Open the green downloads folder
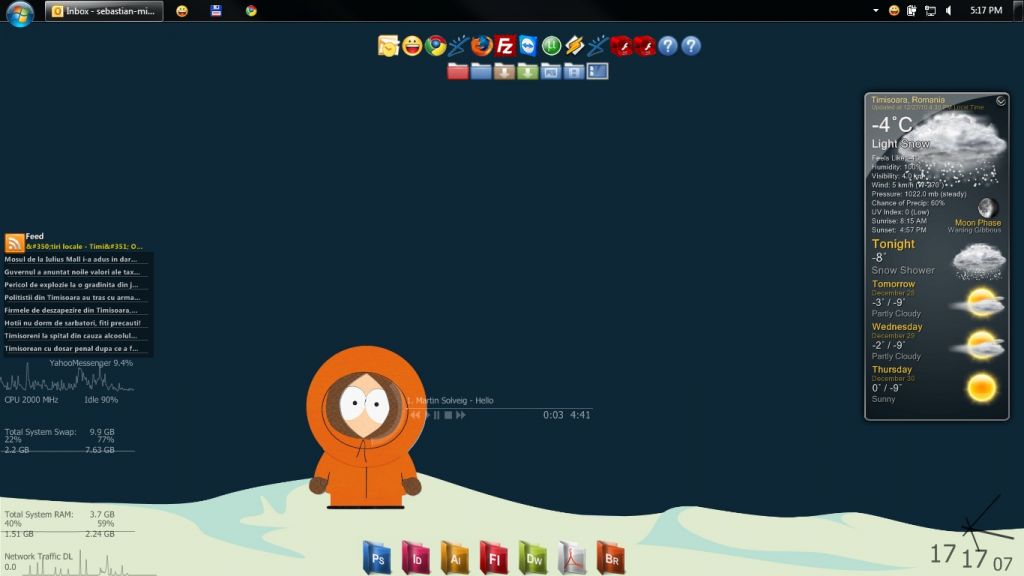The width and height of the screenshot is (1024, 576). point(528,71)
